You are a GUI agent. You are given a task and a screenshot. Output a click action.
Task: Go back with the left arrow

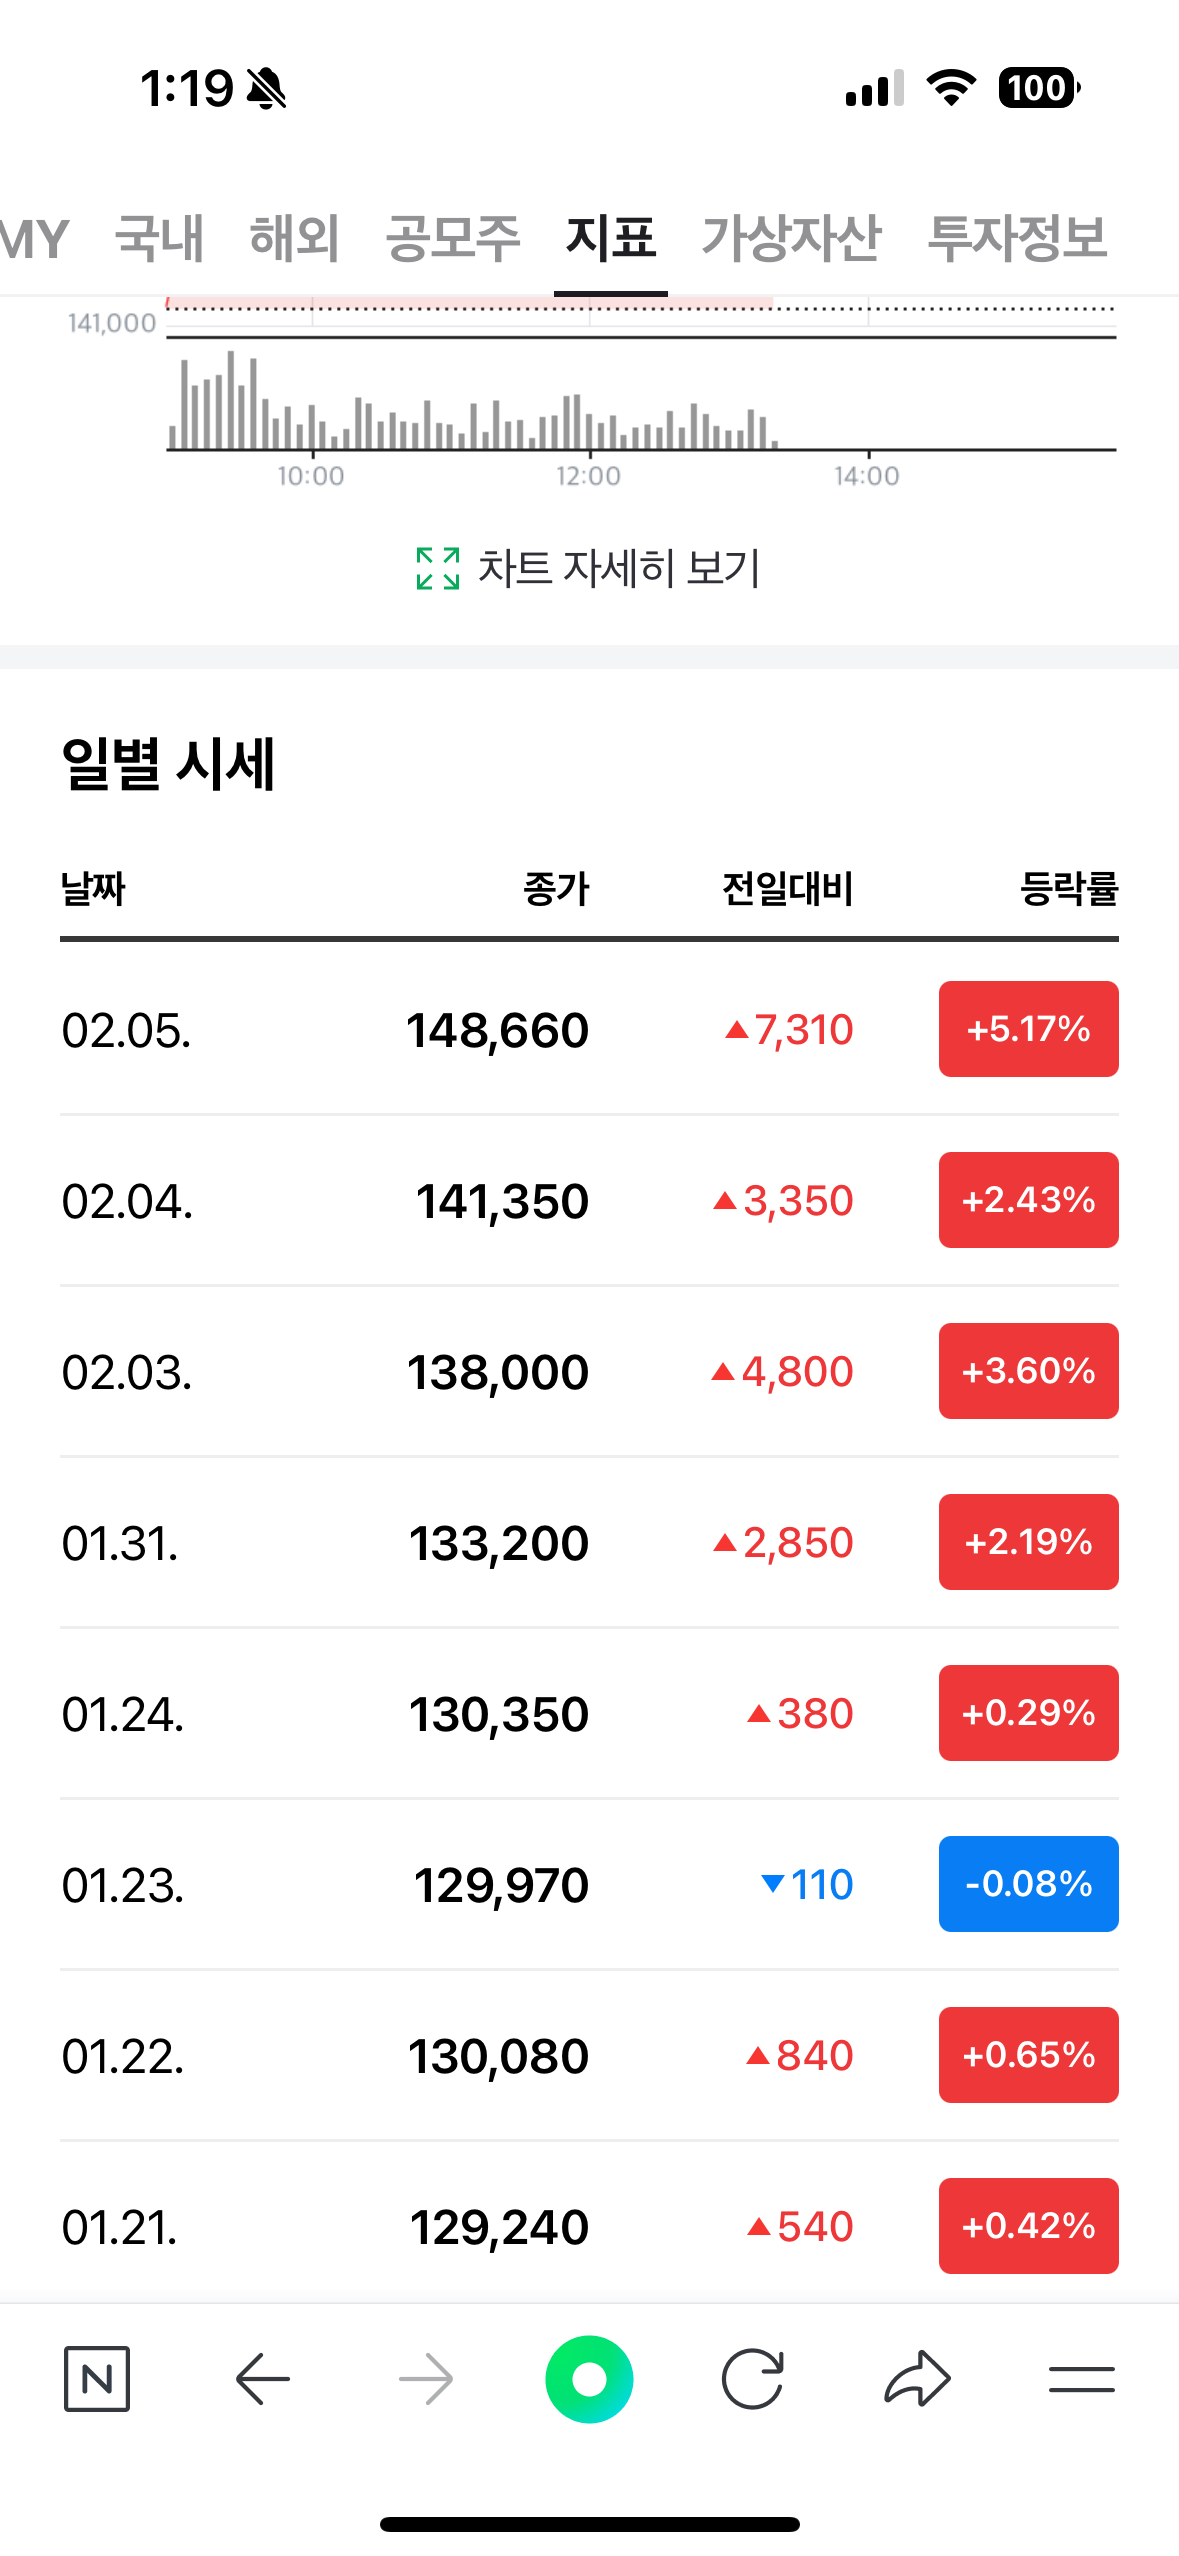tap(262, 2378)
